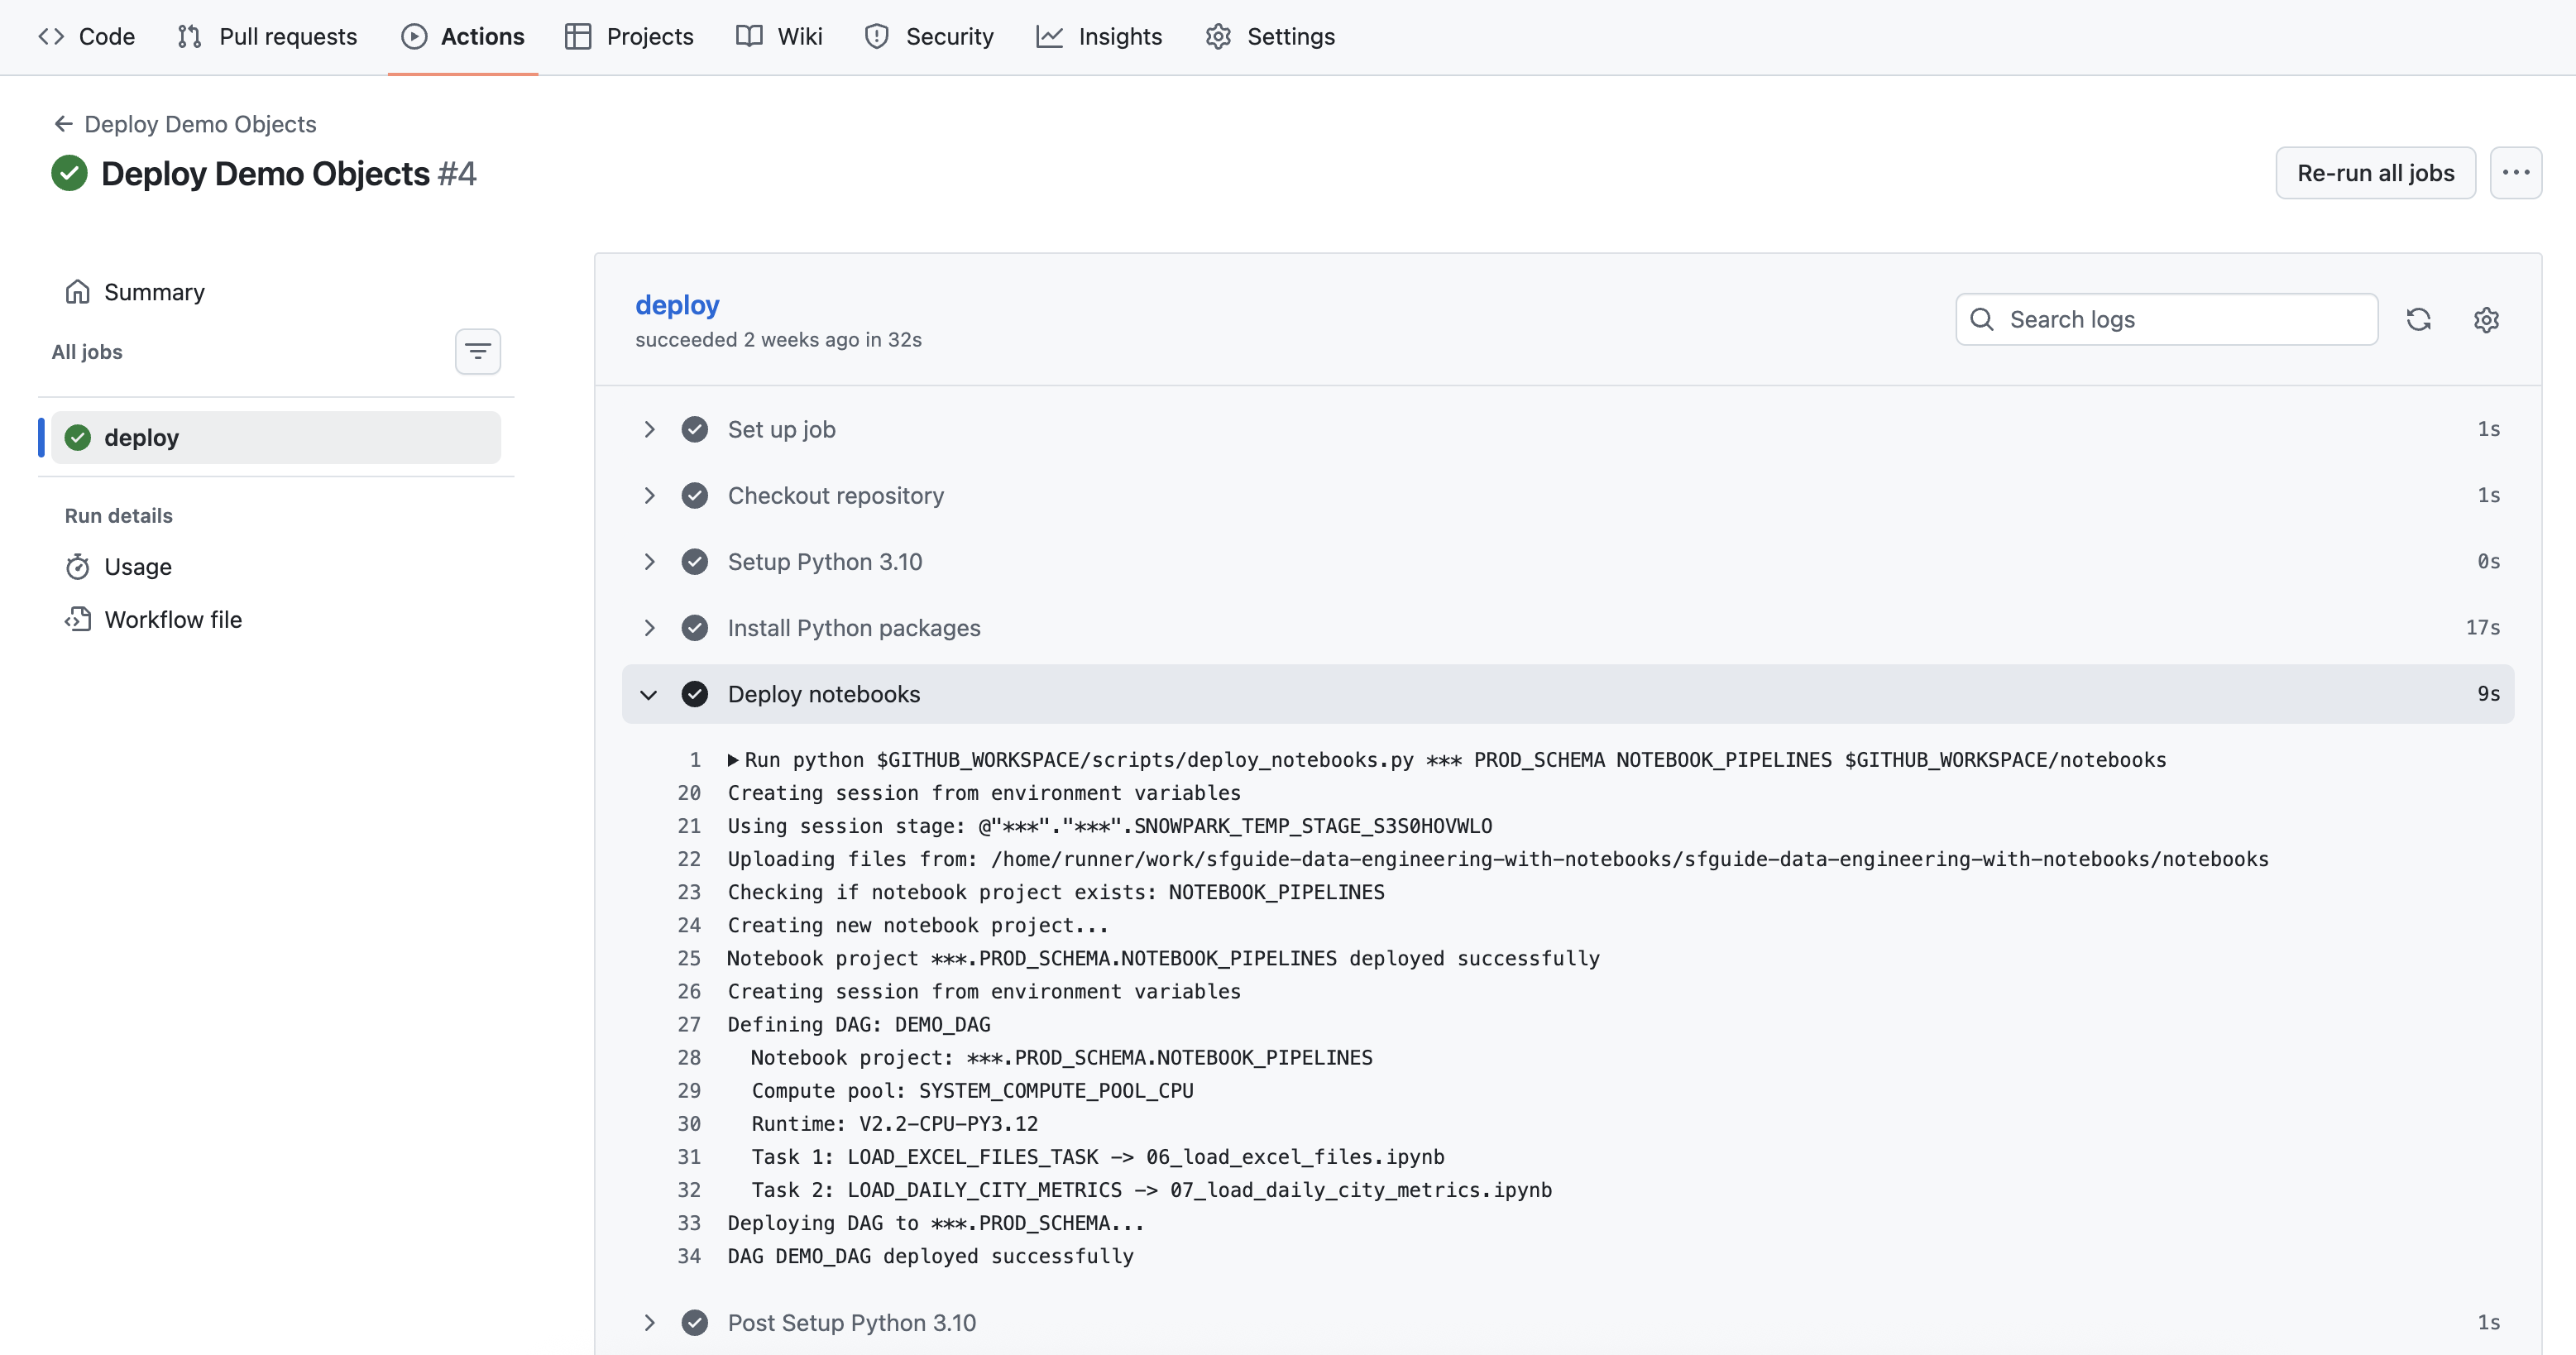Click the Code angle-brackets icon
Image resolution: width=2576 pixels, height=1355 pixels.
click(x=51, y=37)
